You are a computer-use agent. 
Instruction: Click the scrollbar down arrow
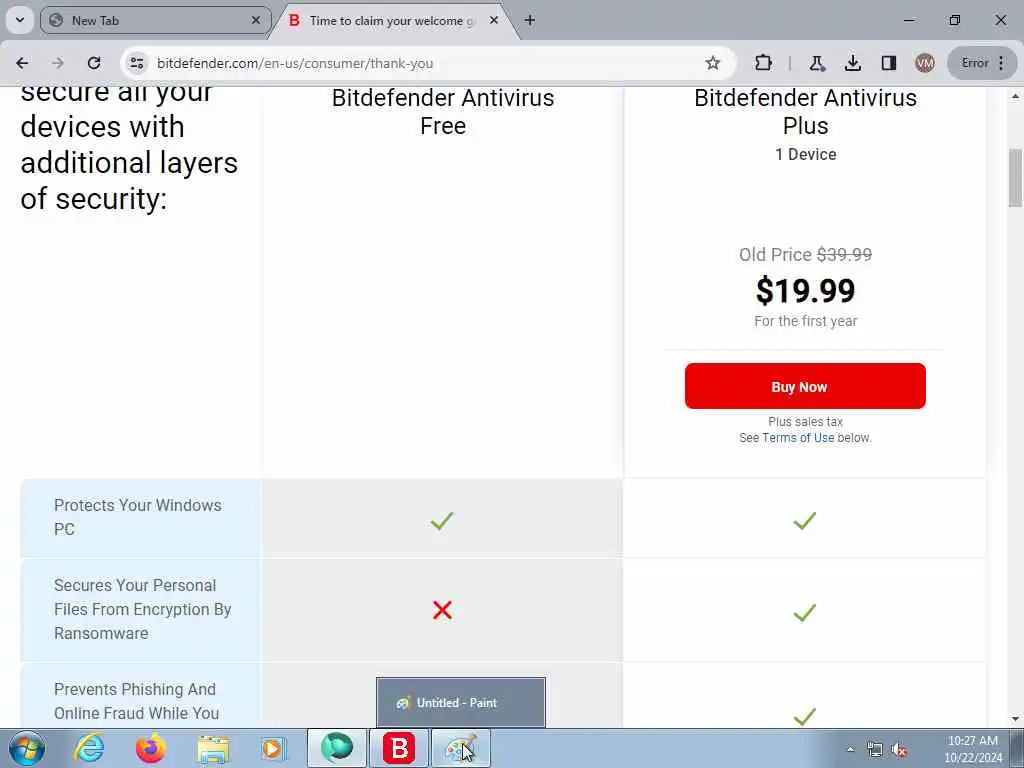pos(1015,718)
